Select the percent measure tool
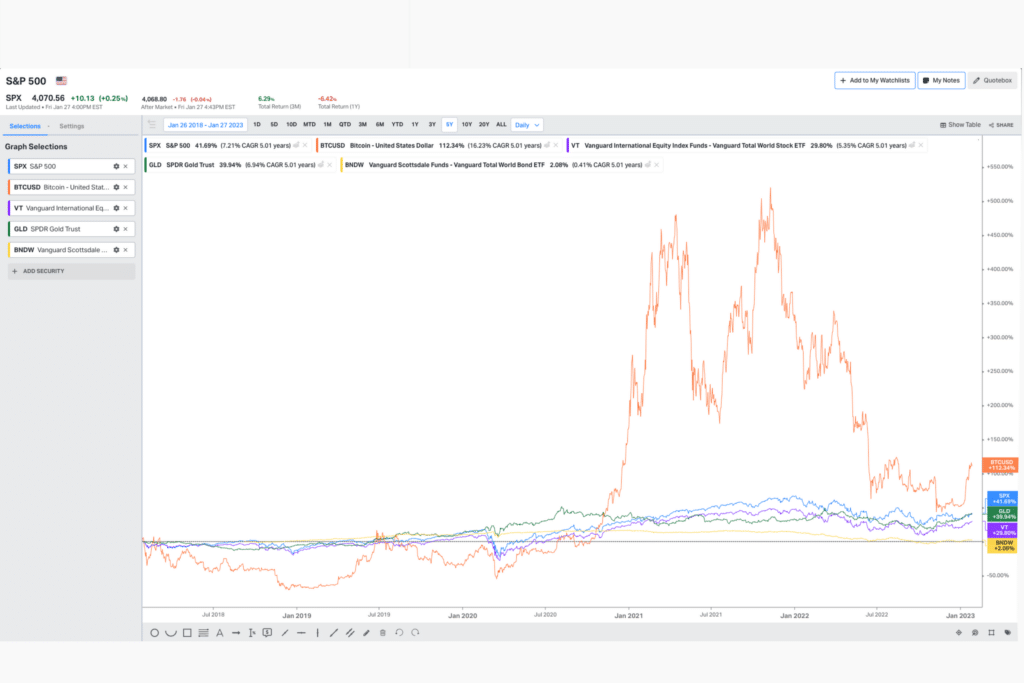Screen dimensions: 1024x683 [252, 633]
